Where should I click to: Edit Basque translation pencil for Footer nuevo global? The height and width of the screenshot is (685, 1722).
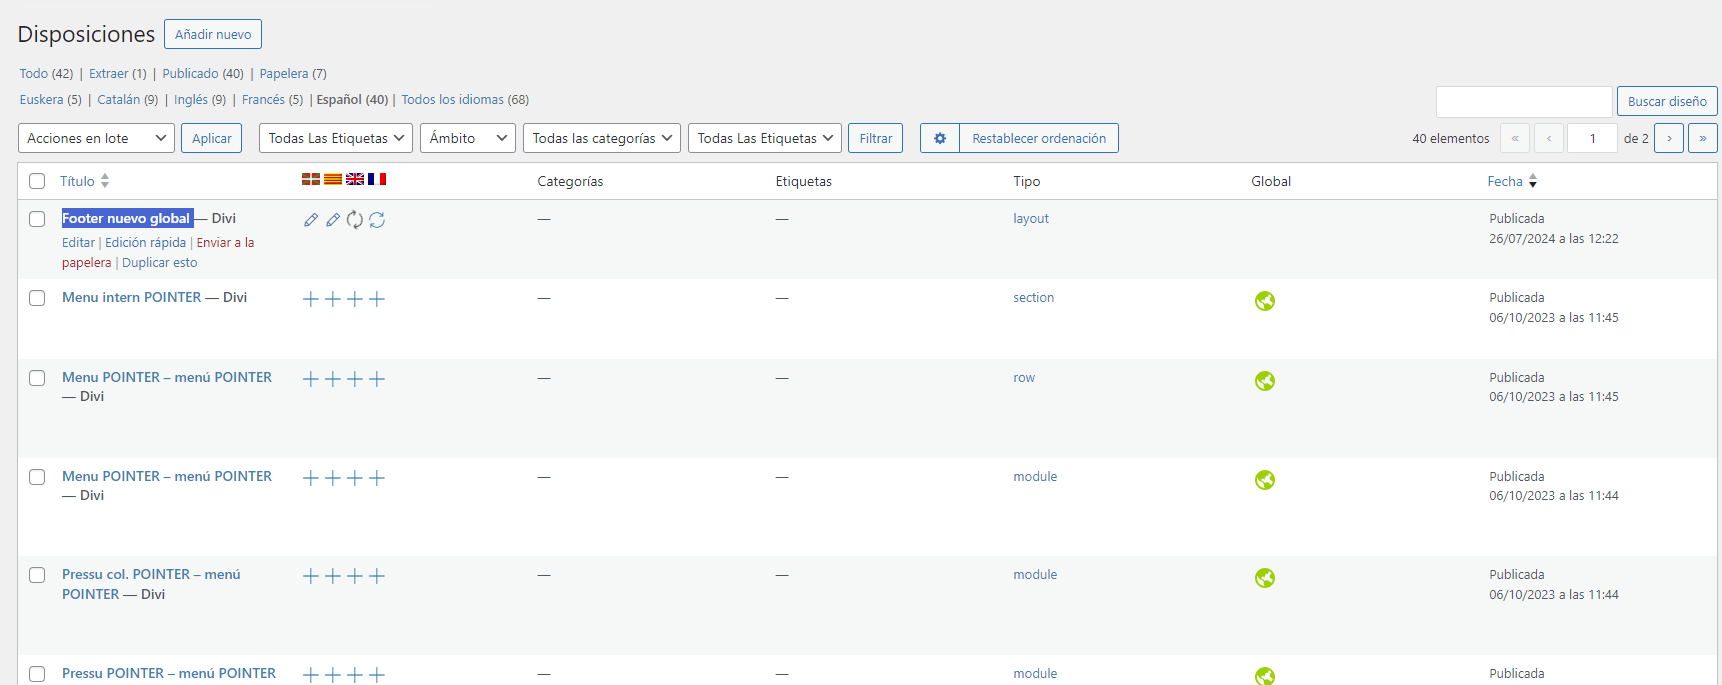[311, 219]
